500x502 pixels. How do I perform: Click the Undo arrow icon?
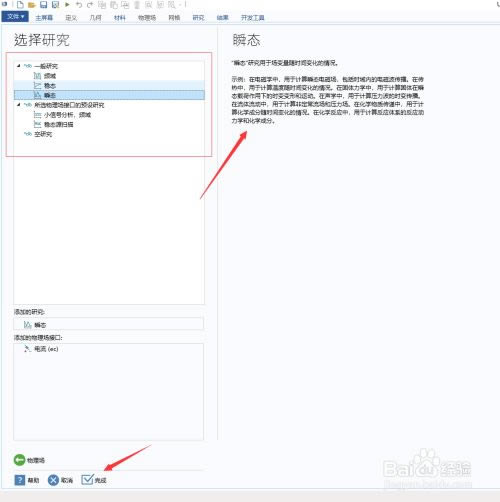pyautogui.click(x=79, y=5)
